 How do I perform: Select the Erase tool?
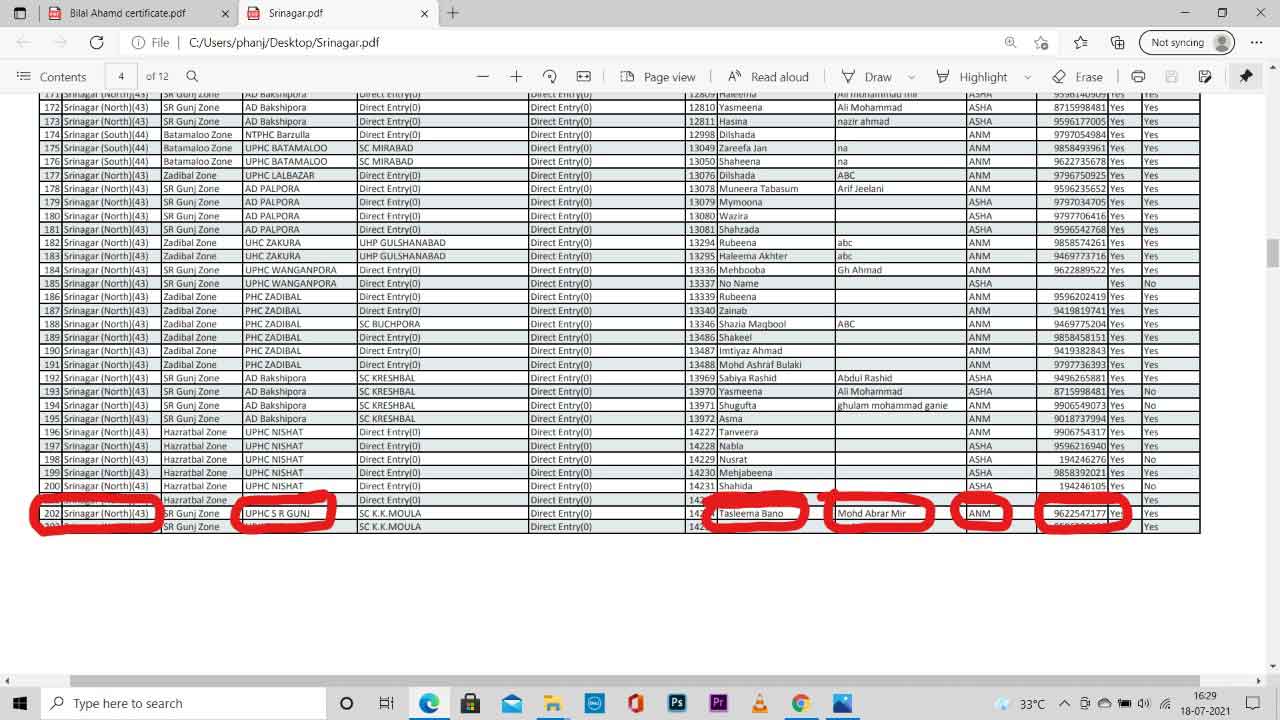click(1077, 77)
